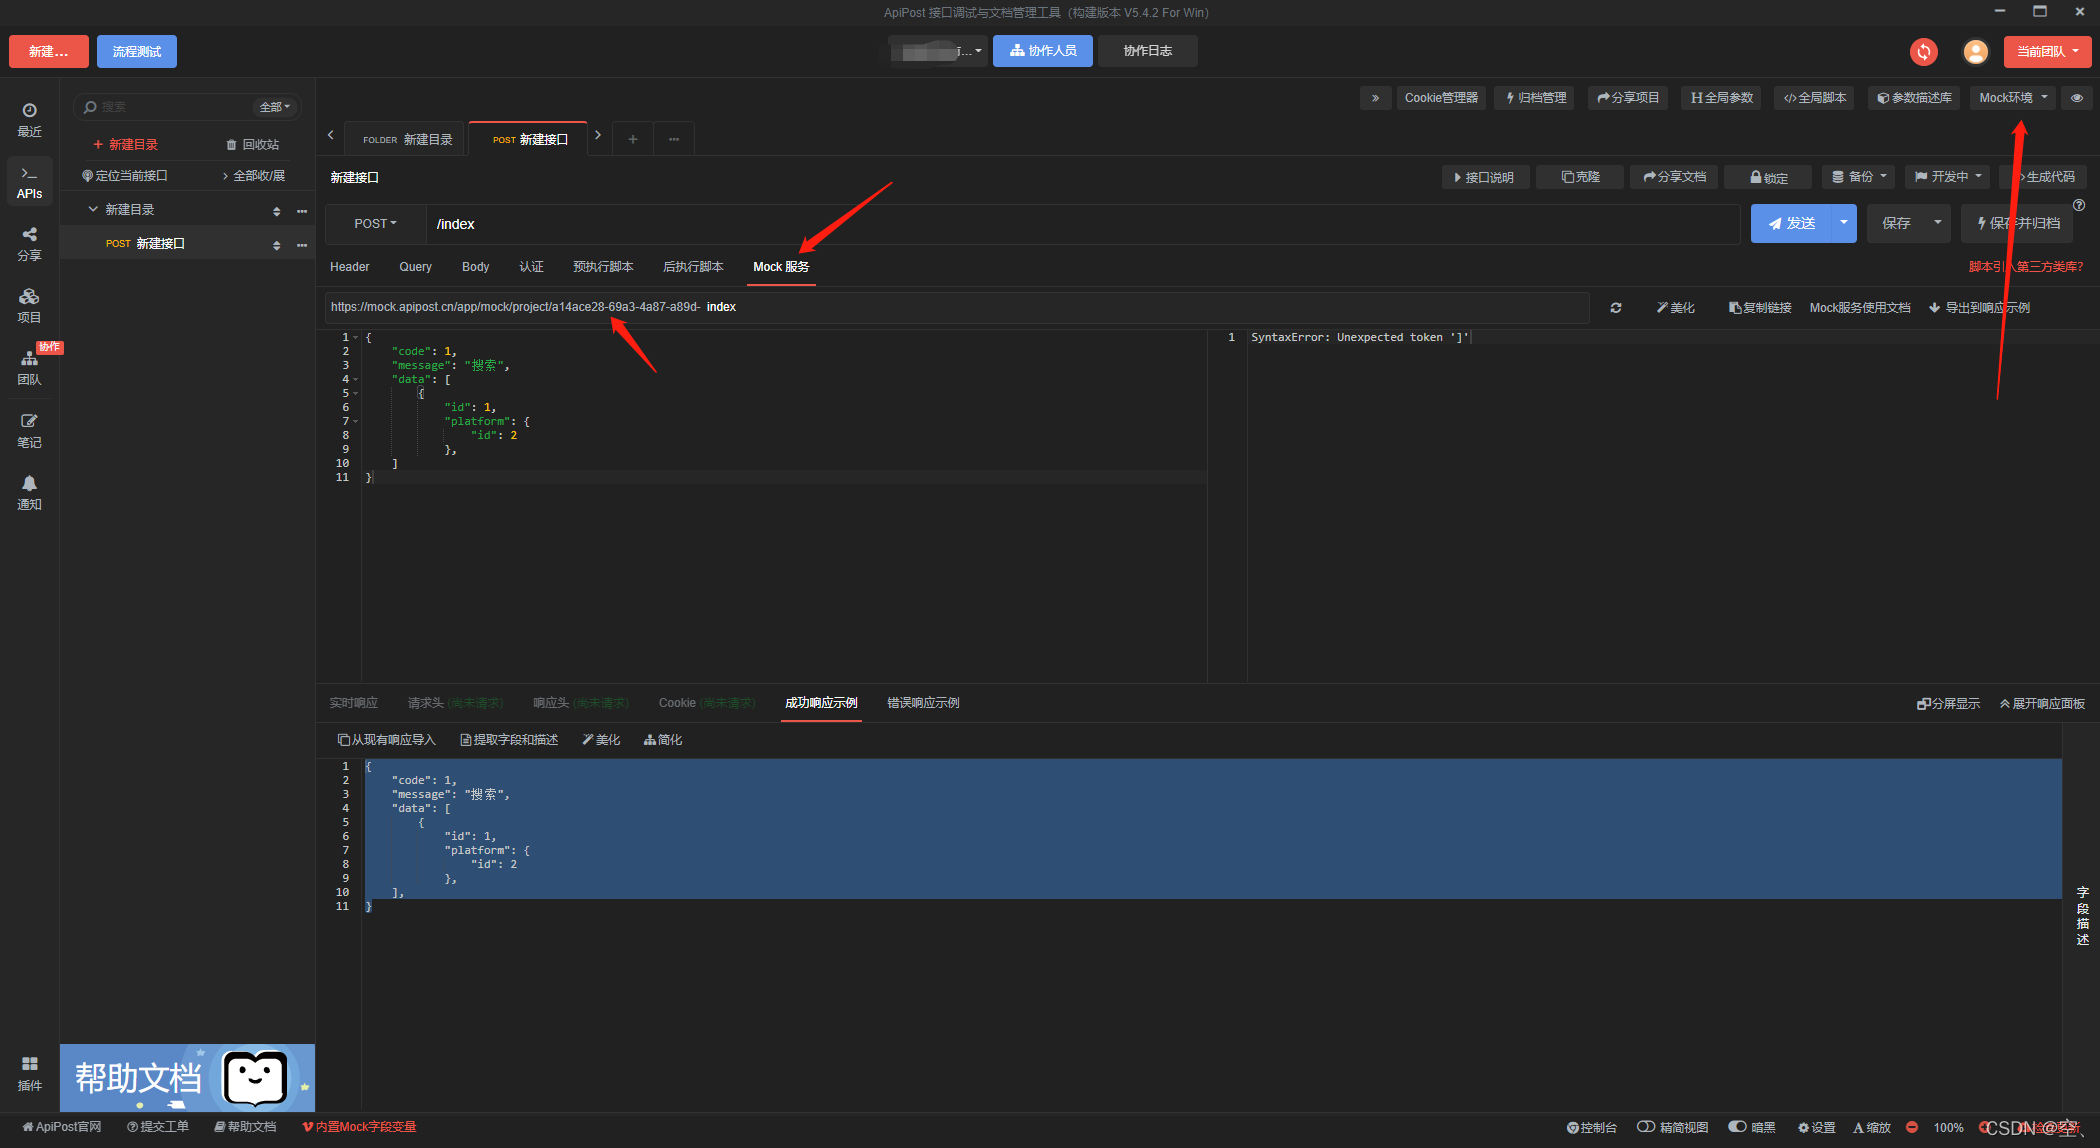Open 设置 settings in status bar
This screenshot has width=2100, height=1148.
[1816, 1127]
